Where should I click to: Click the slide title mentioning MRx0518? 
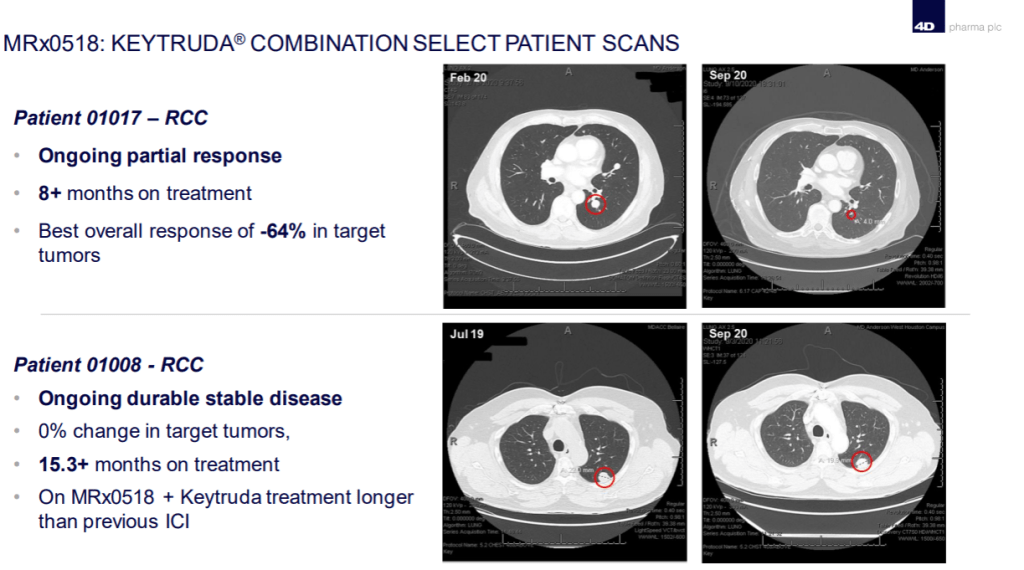[342, 44]
